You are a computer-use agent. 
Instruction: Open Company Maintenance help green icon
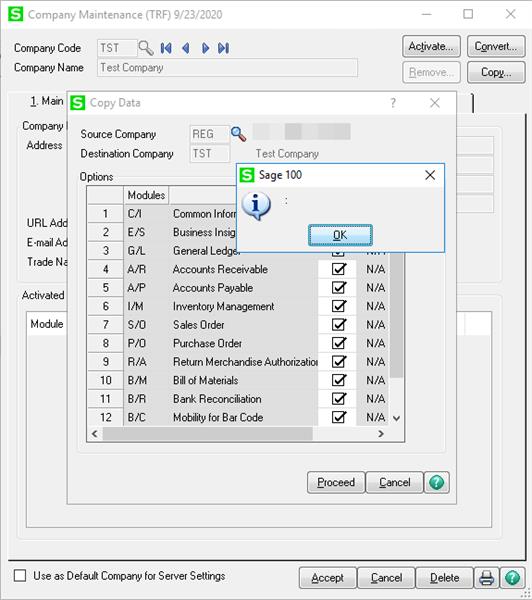pos(512,578)
